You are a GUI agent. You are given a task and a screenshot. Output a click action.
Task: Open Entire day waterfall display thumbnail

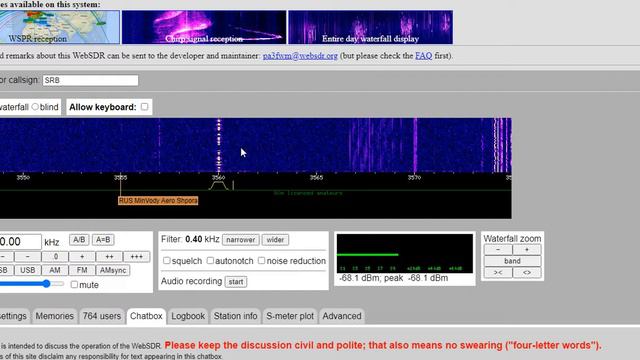click(x=370, y=27)
